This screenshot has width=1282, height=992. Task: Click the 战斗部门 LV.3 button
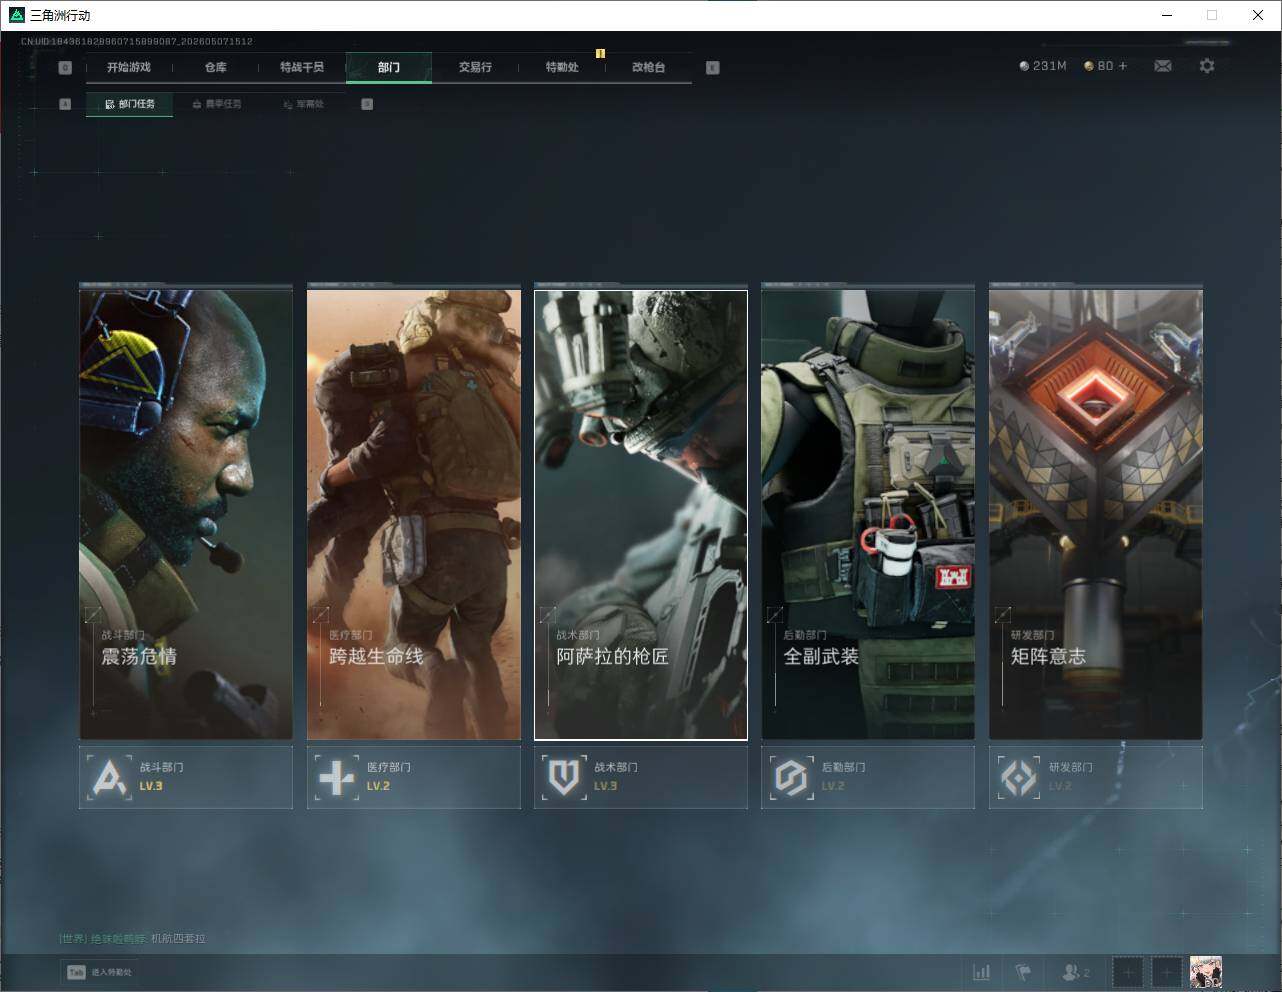point(186,777)
